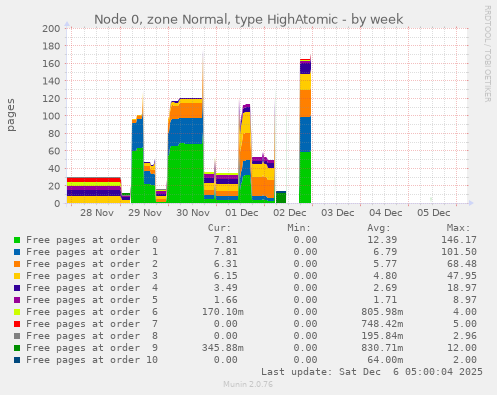Click the orange order 2 legend swatch
The width and height of the screenshot is (497, 395).
[17, 264]
